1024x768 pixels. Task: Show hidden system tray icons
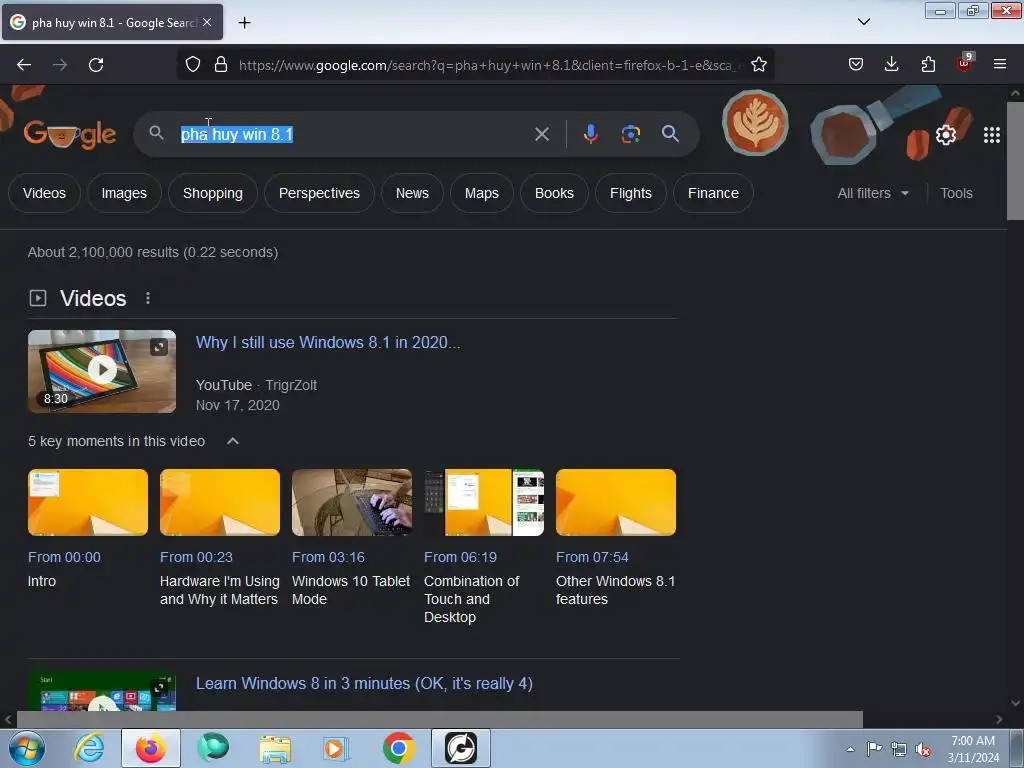pyautogui.click(x=850, y=749)
